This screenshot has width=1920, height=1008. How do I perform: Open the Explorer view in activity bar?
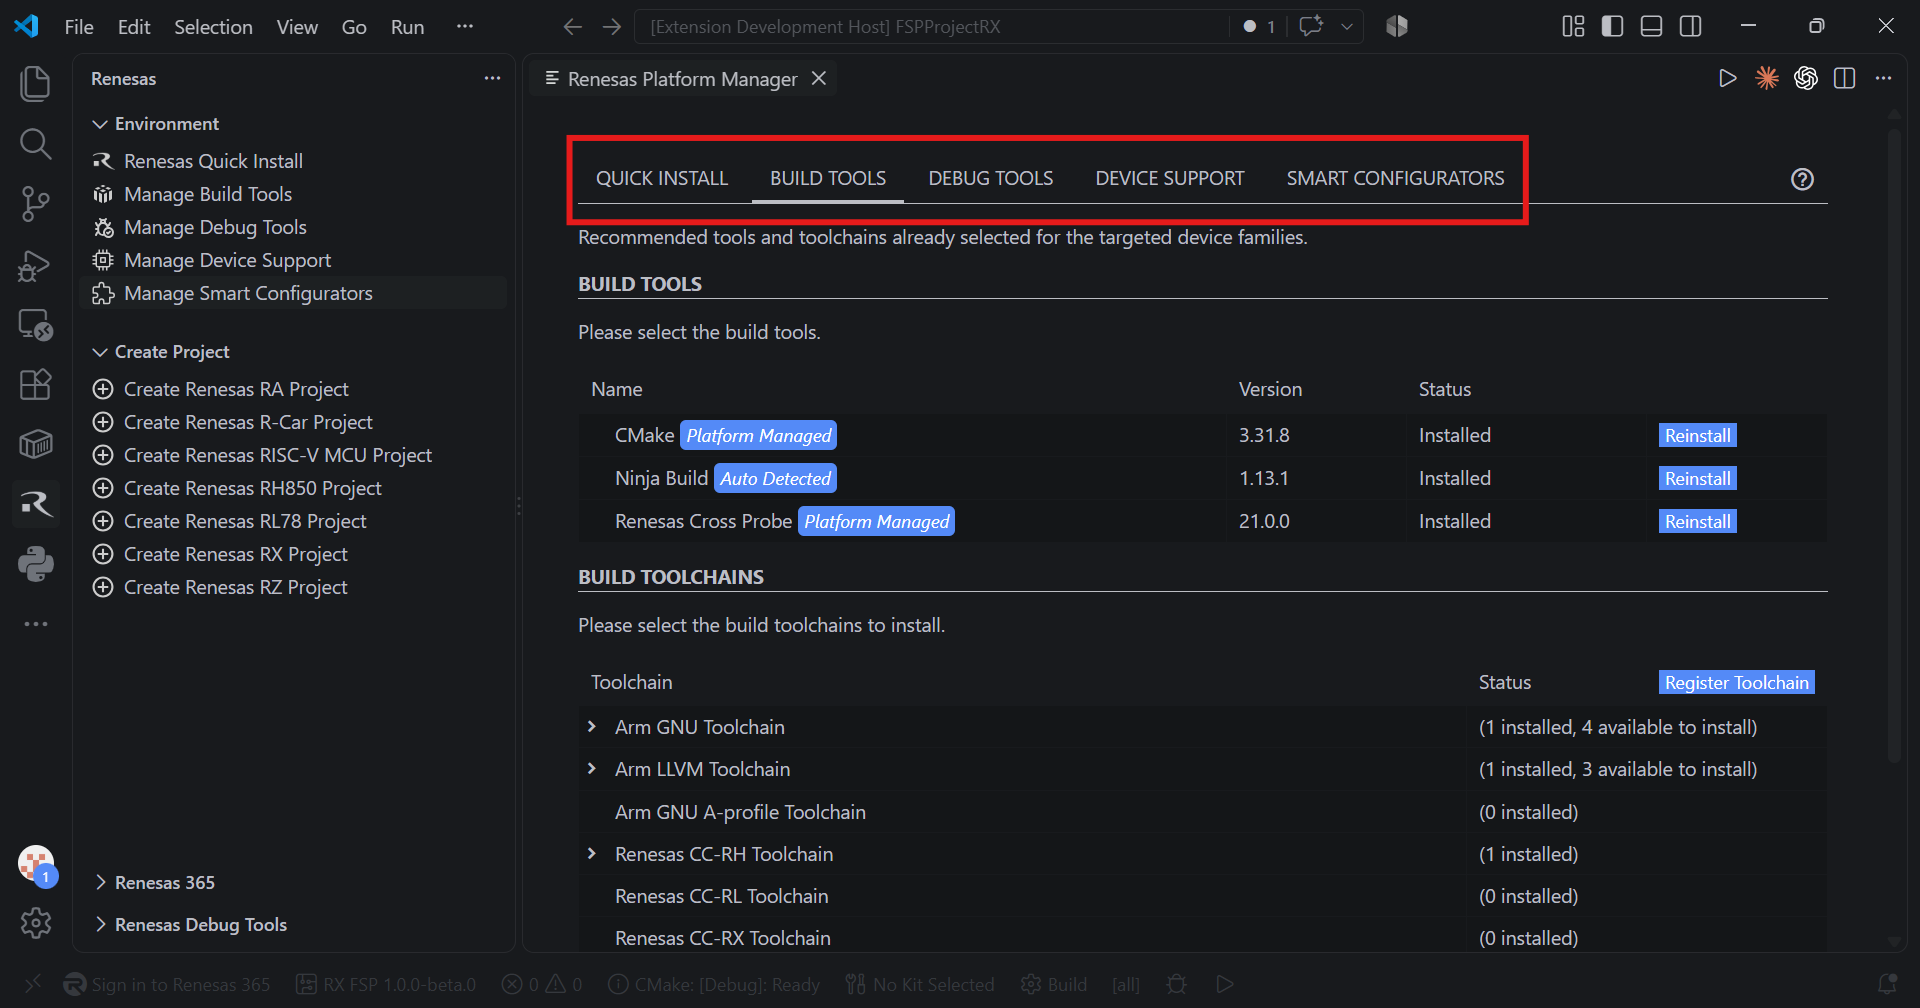pos(35,83)
